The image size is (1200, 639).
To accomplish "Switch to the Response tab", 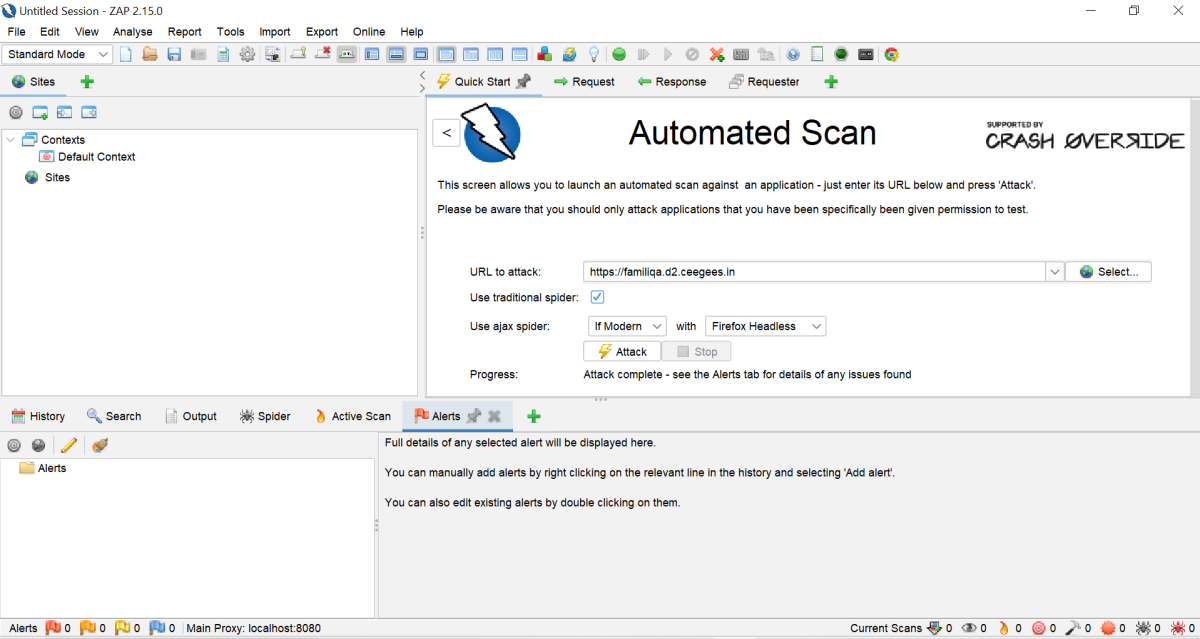I will click(671, 82).
